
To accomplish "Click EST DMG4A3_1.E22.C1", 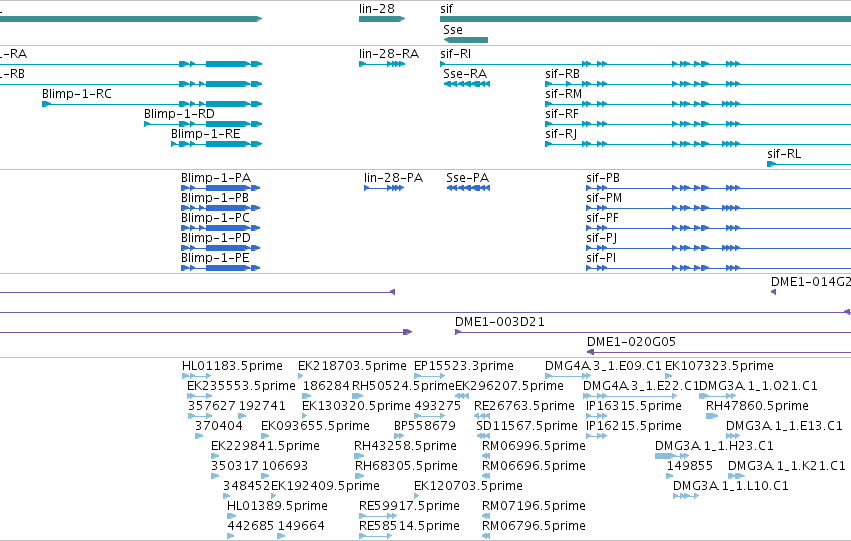I will pyautogui.click(x=641, y=386).
